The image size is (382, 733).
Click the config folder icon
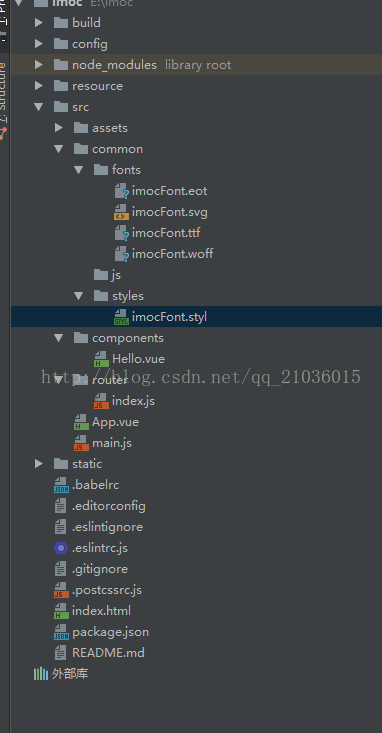(x=61, y=43)
